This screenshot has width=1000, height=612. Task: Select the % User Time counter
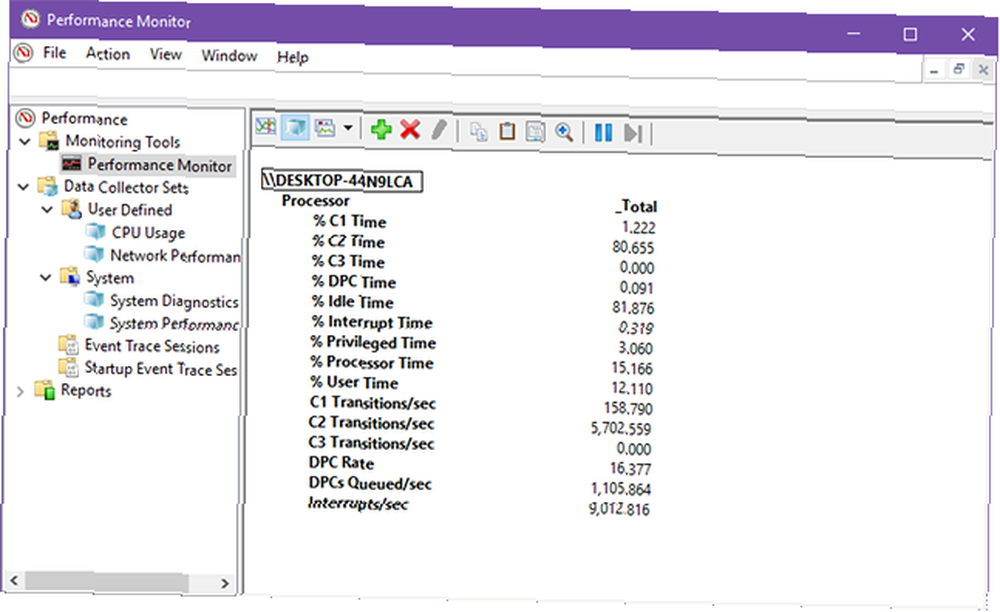click(354, 382)
